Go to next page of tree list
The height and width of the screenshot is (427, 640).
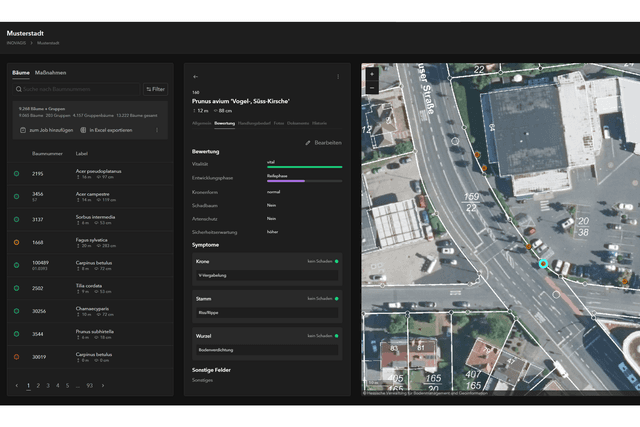click(103, 385)
